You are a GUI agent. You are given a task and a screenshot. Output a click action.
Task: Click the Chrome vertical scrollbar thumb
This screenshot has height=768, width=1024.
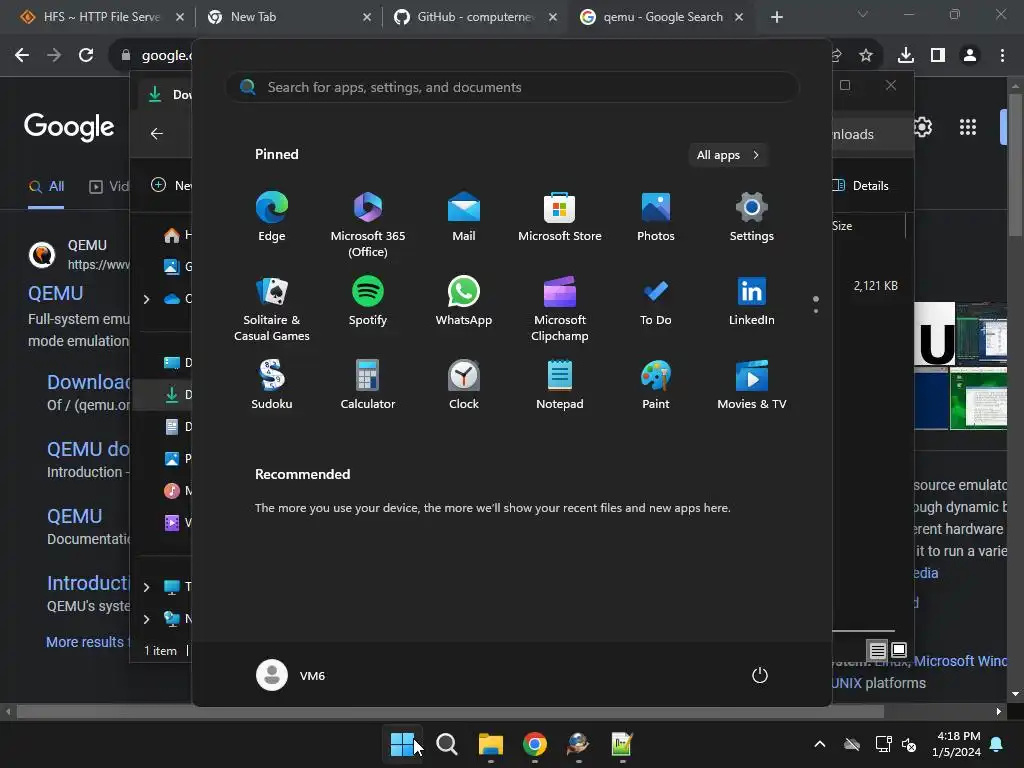[x=1016, y=165]
